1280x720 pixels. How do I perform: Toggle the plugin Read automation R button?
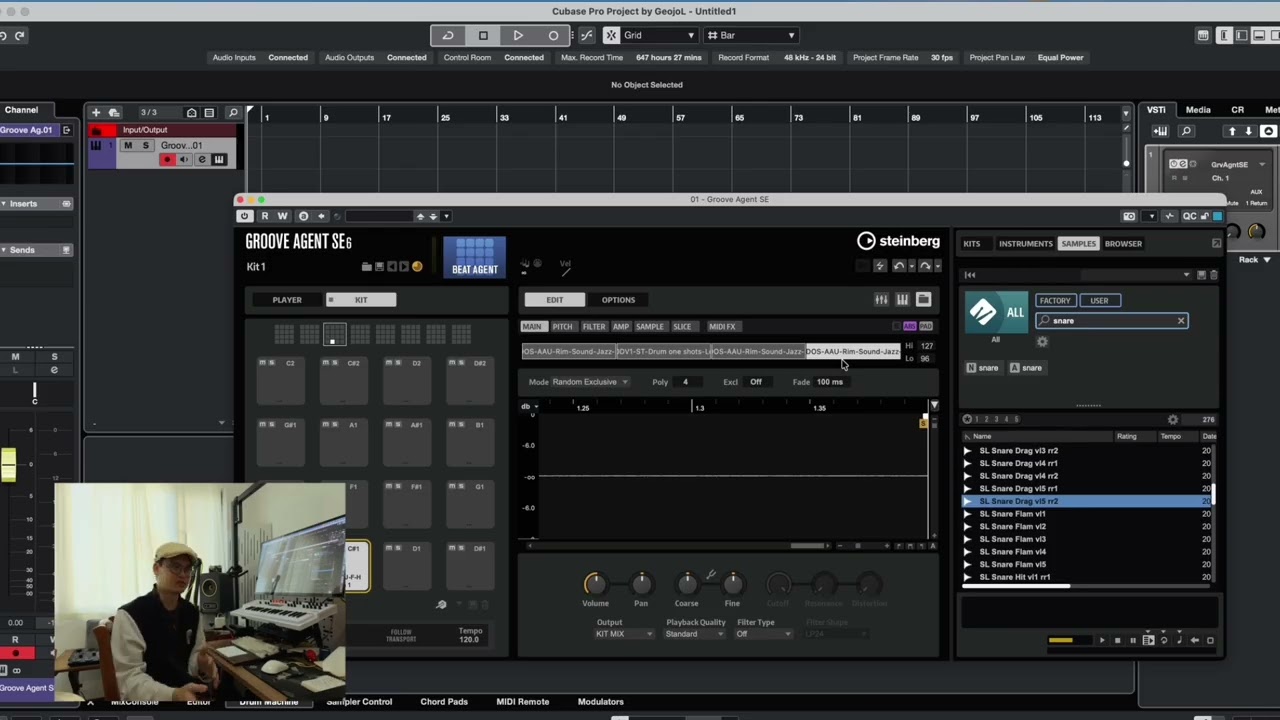(x=265, y=216)
